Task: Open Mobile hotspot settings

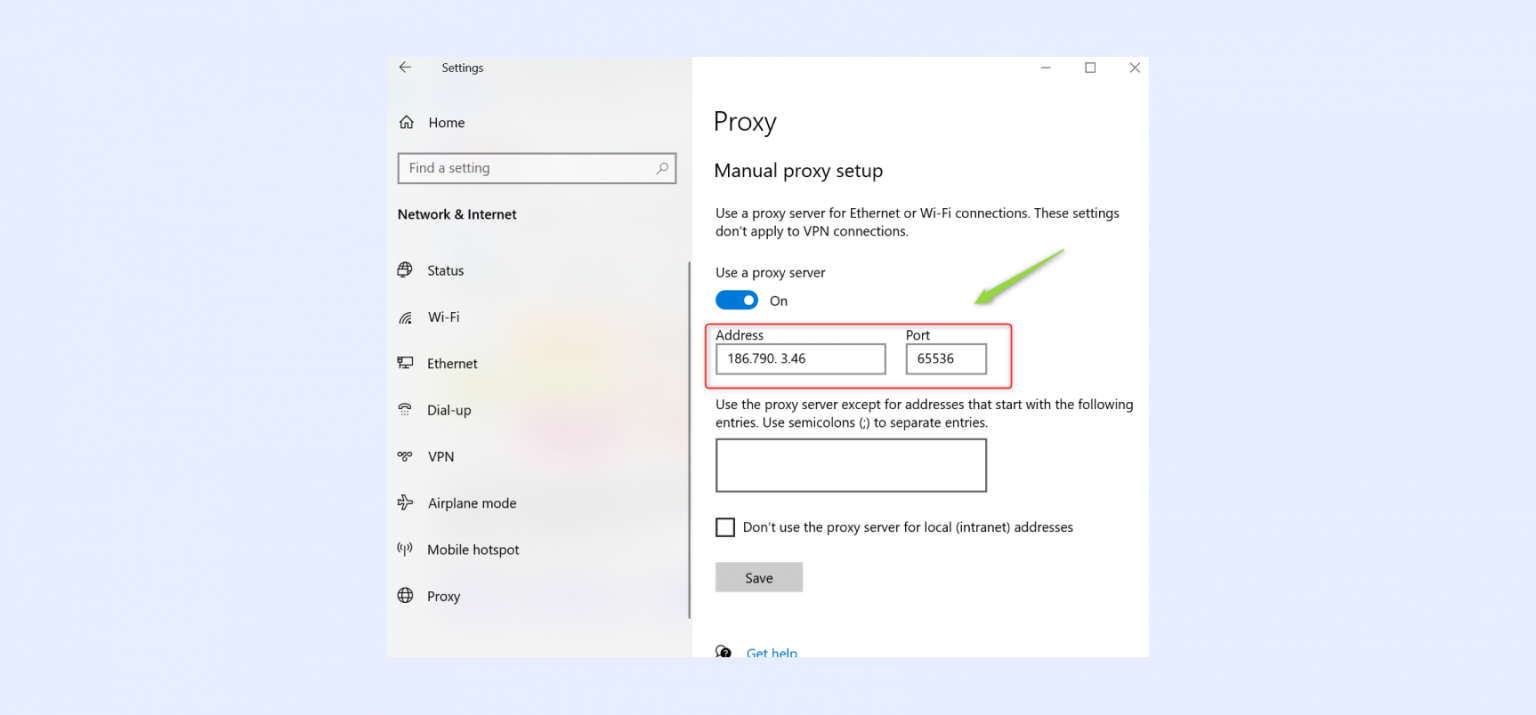Action: point(473,549)
